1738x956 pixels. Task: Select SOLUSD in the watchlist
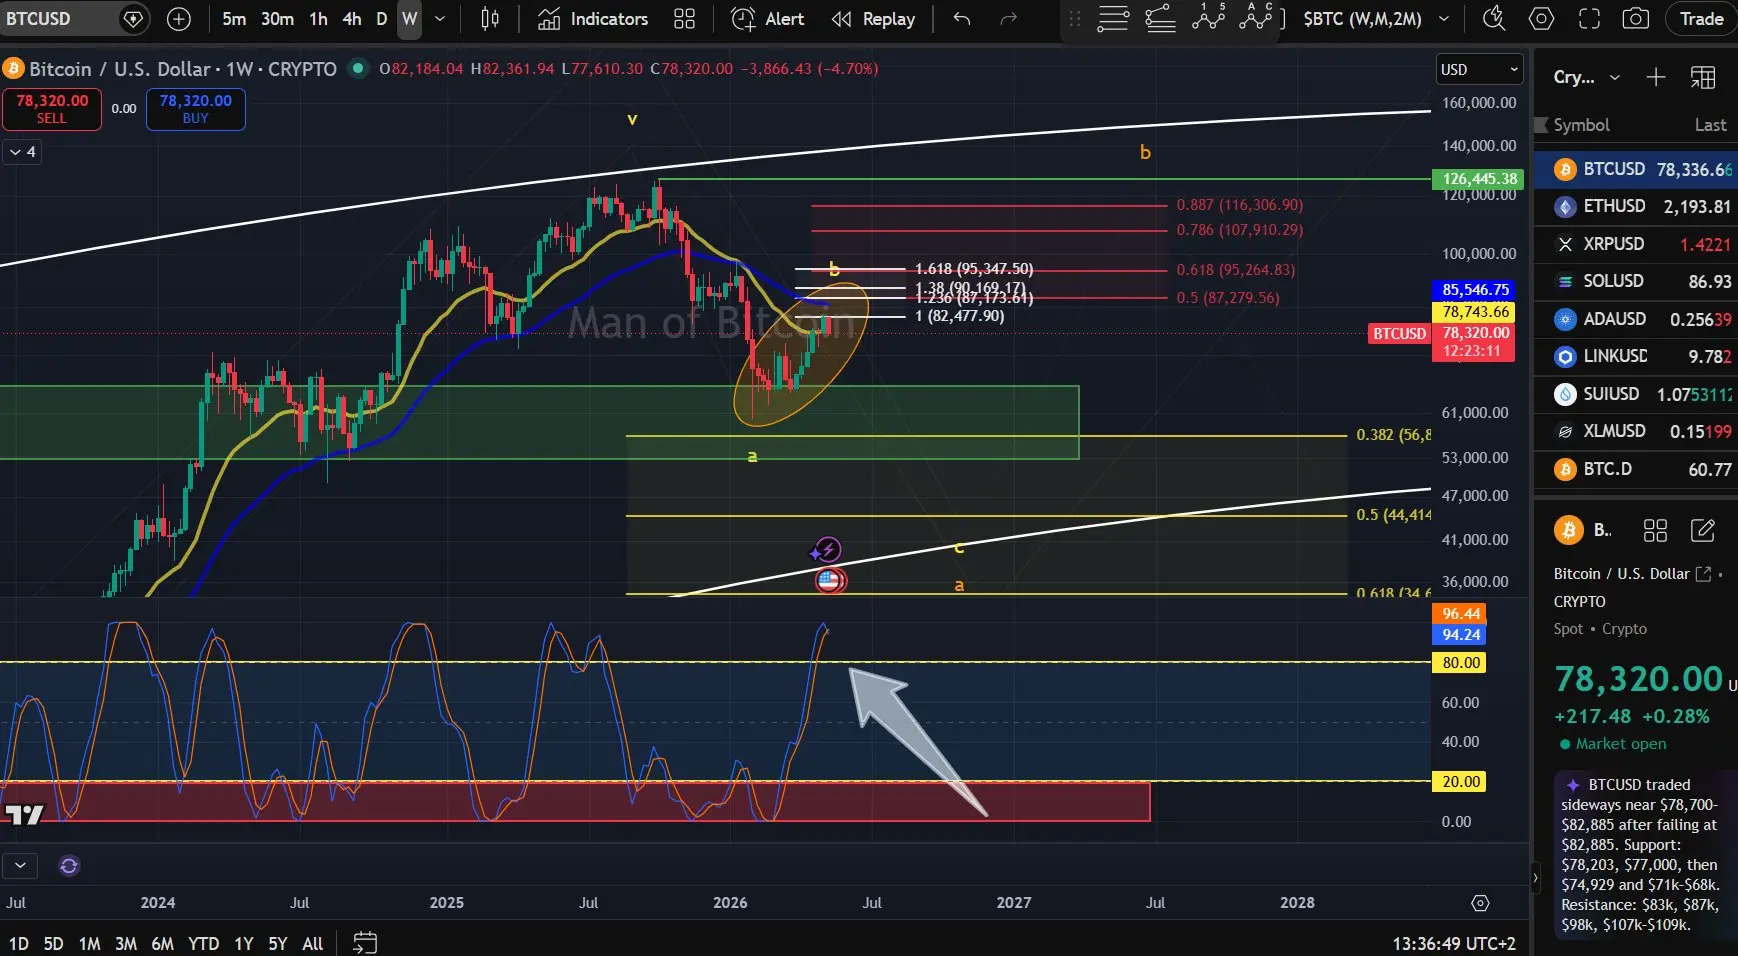coord(1636,281)
